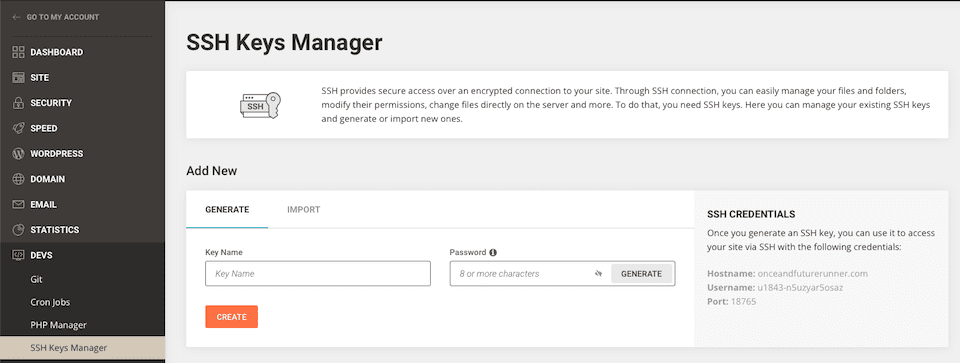960x363 pixels.
Task: Click the Add New heading
Action: coord(211,171)
